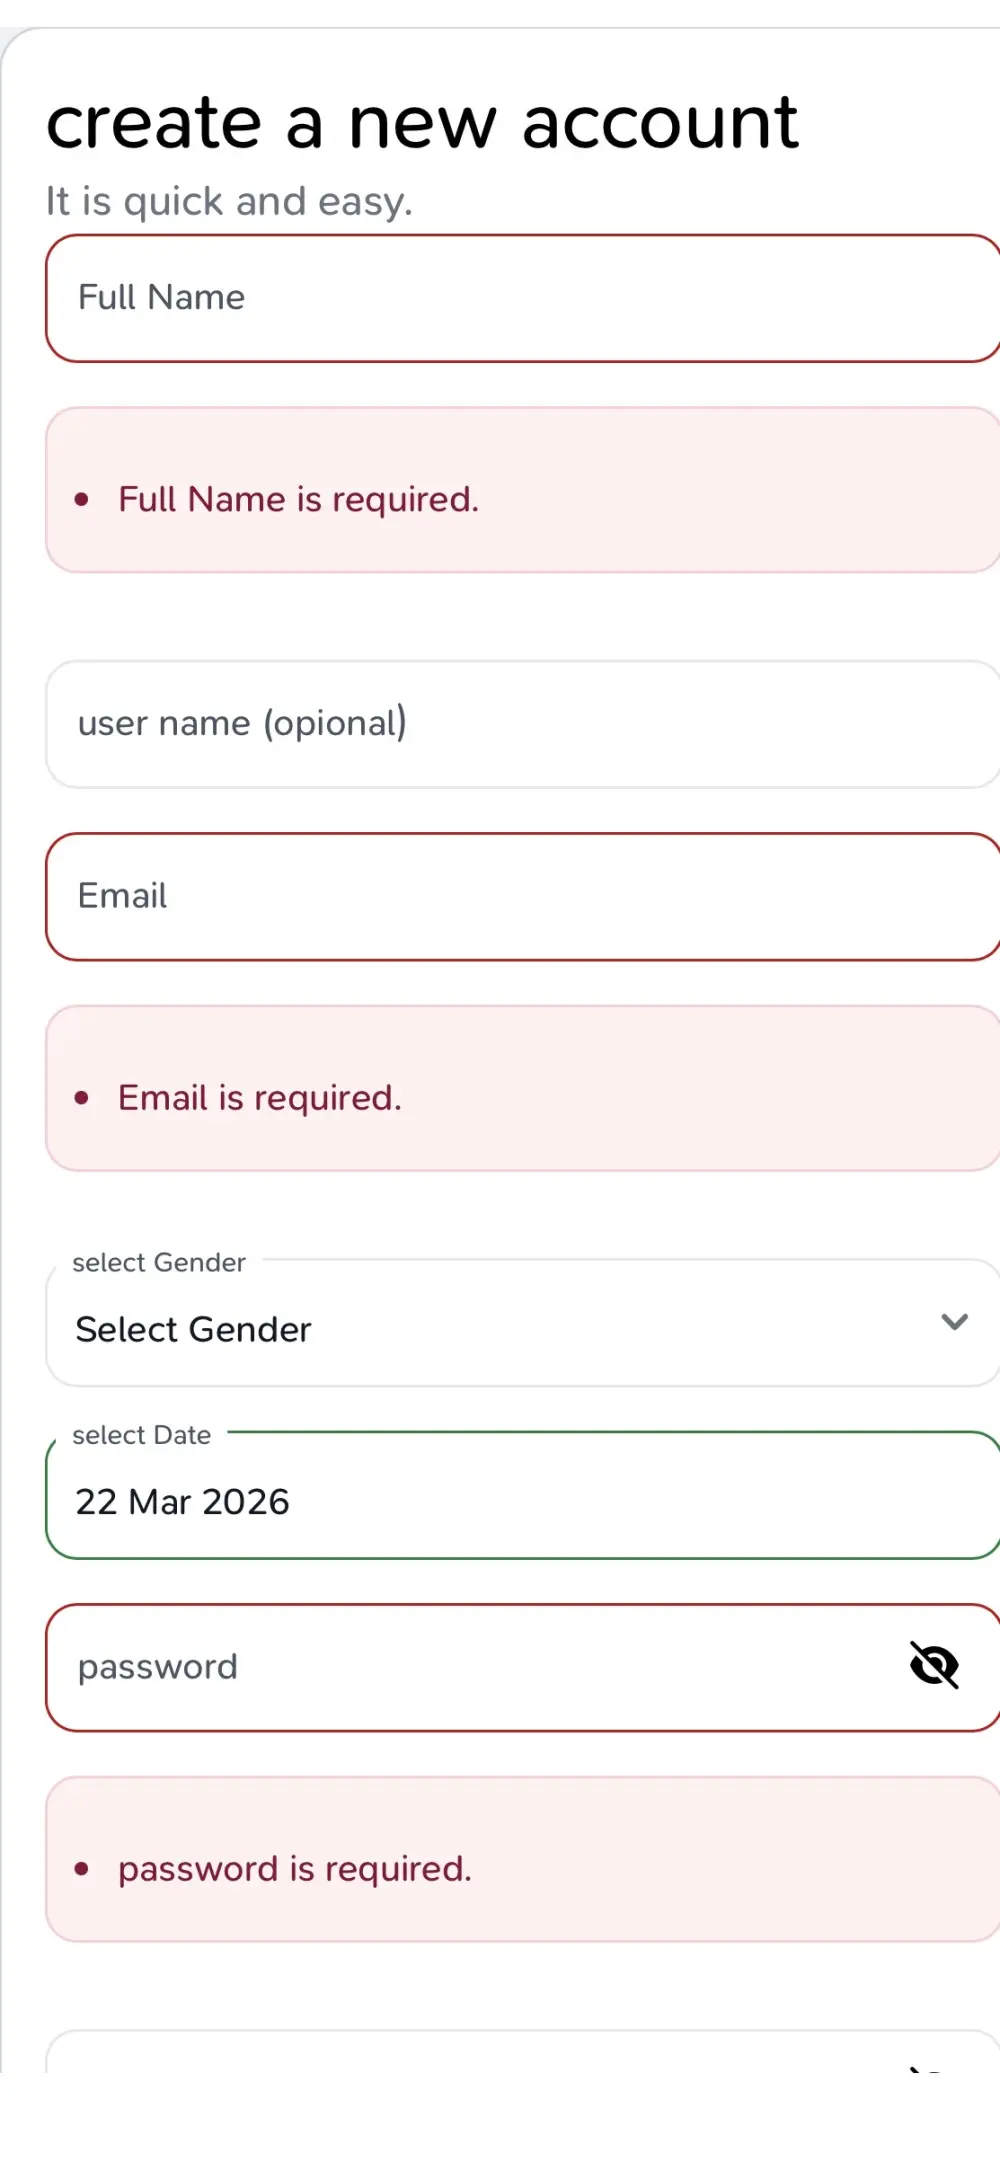The height and width of the screenshot is (2162, 1000).
Task: Open the date picker showing 22 Mar 2026
Action: click(x=400, y=1500)
